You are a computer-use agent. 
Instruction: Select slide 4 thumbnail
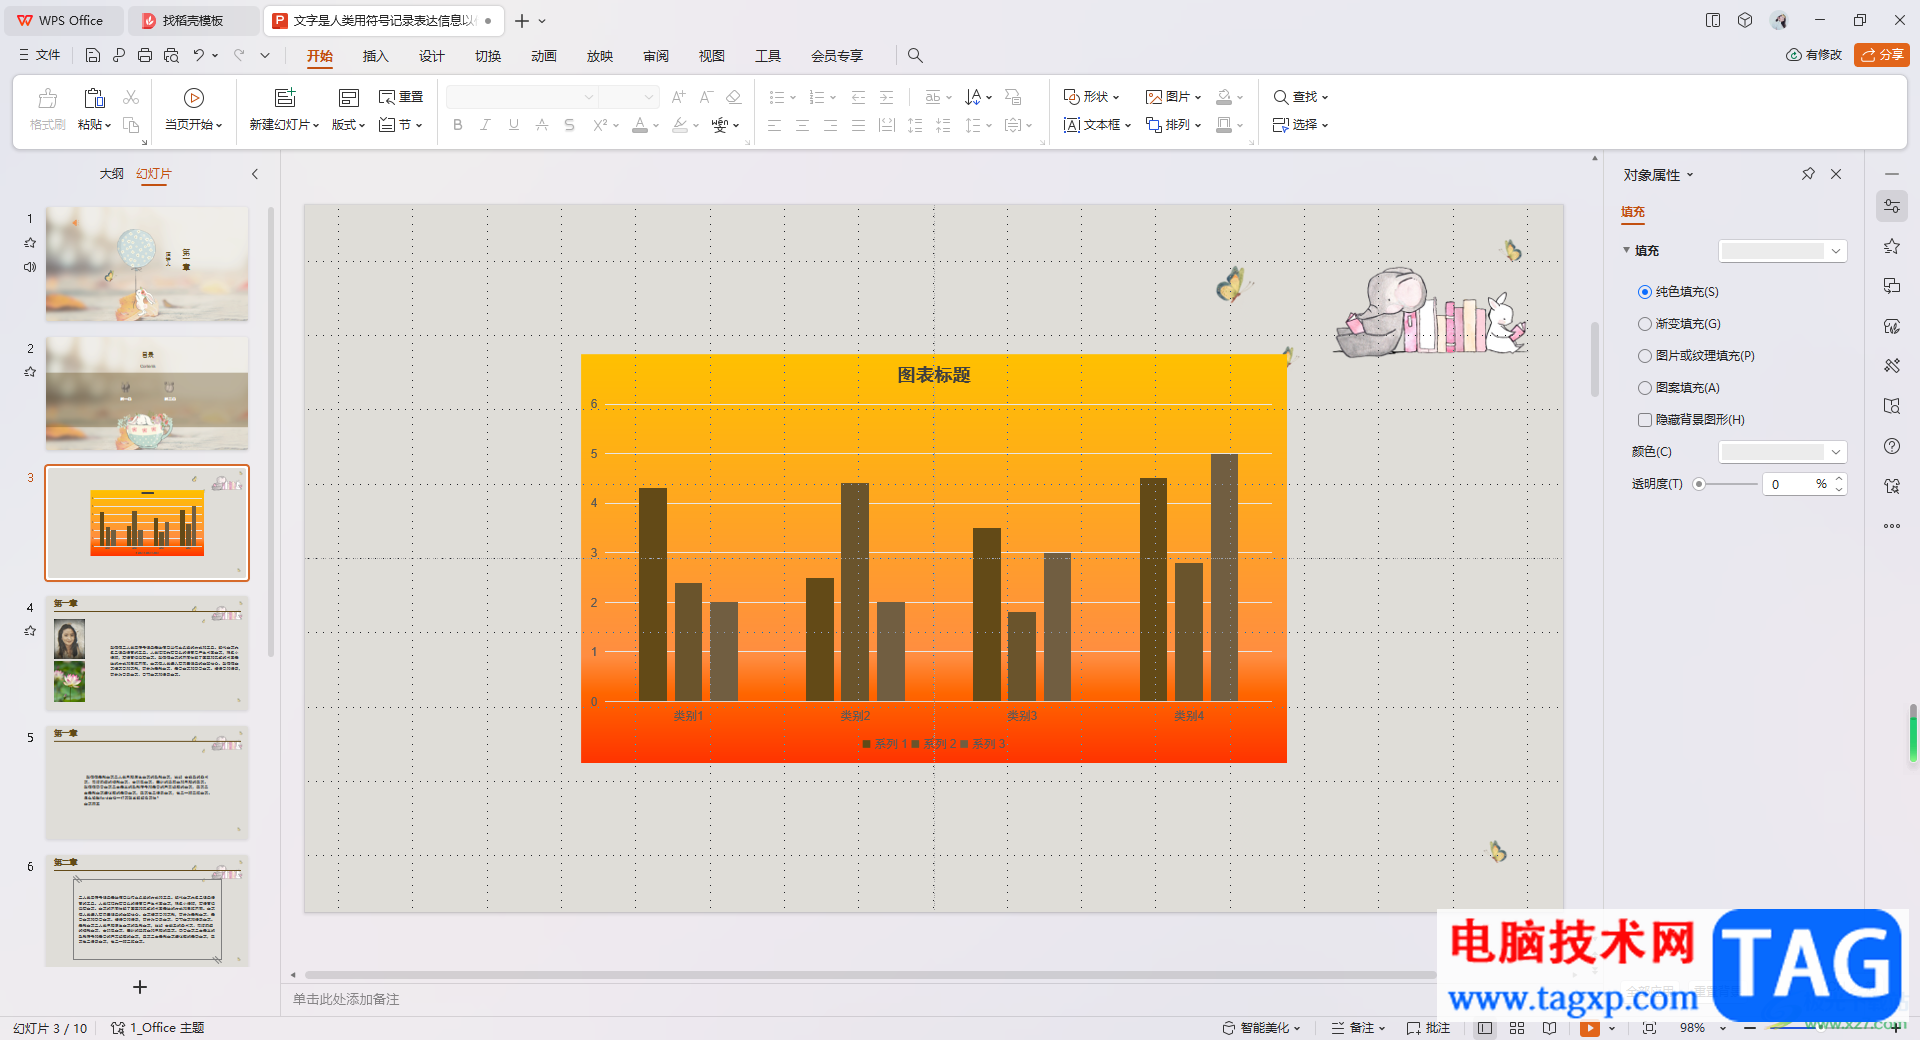click(147, 653)
